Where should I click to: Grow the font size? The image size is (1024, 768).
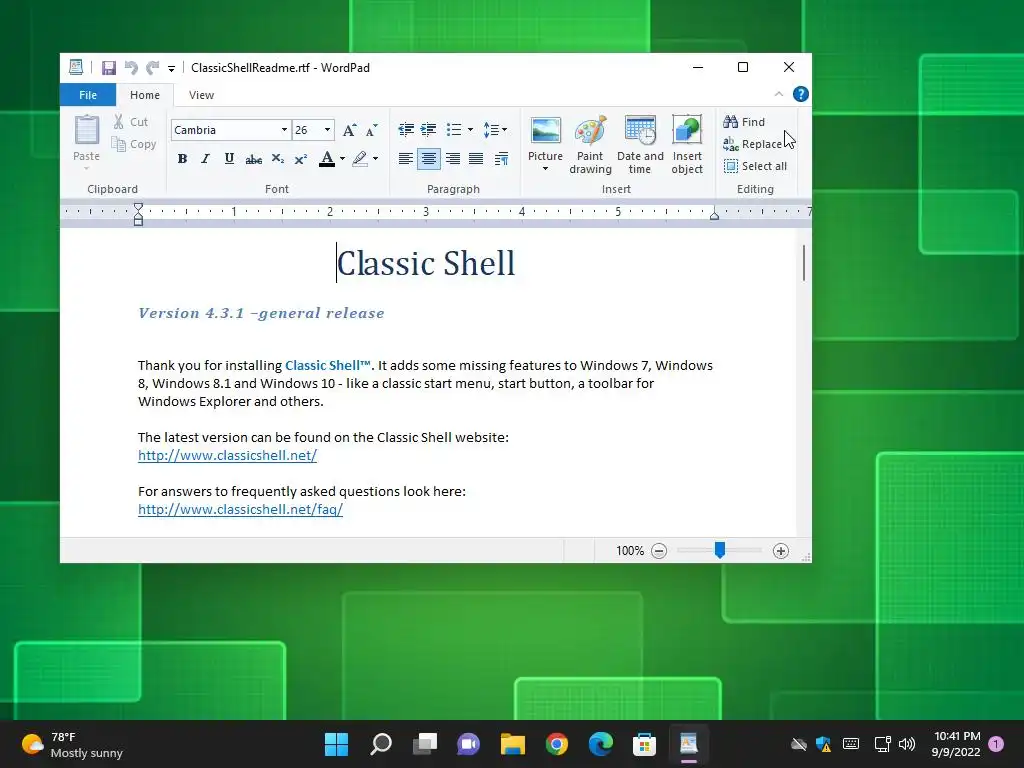click(x=349, y=129)
